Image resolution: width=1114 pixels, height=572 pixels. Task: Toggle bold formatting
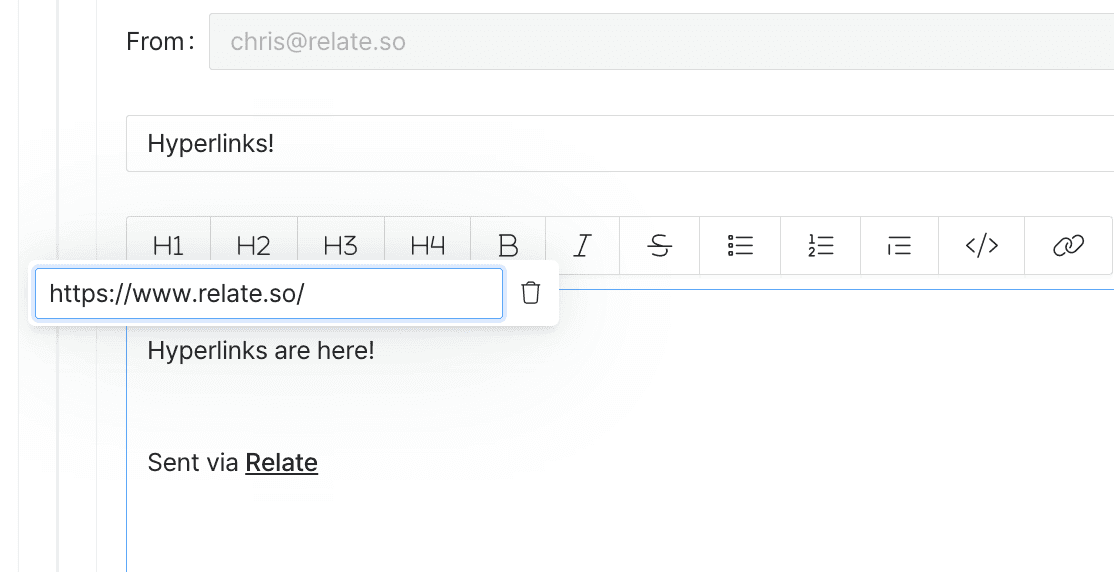click(508, 246)
